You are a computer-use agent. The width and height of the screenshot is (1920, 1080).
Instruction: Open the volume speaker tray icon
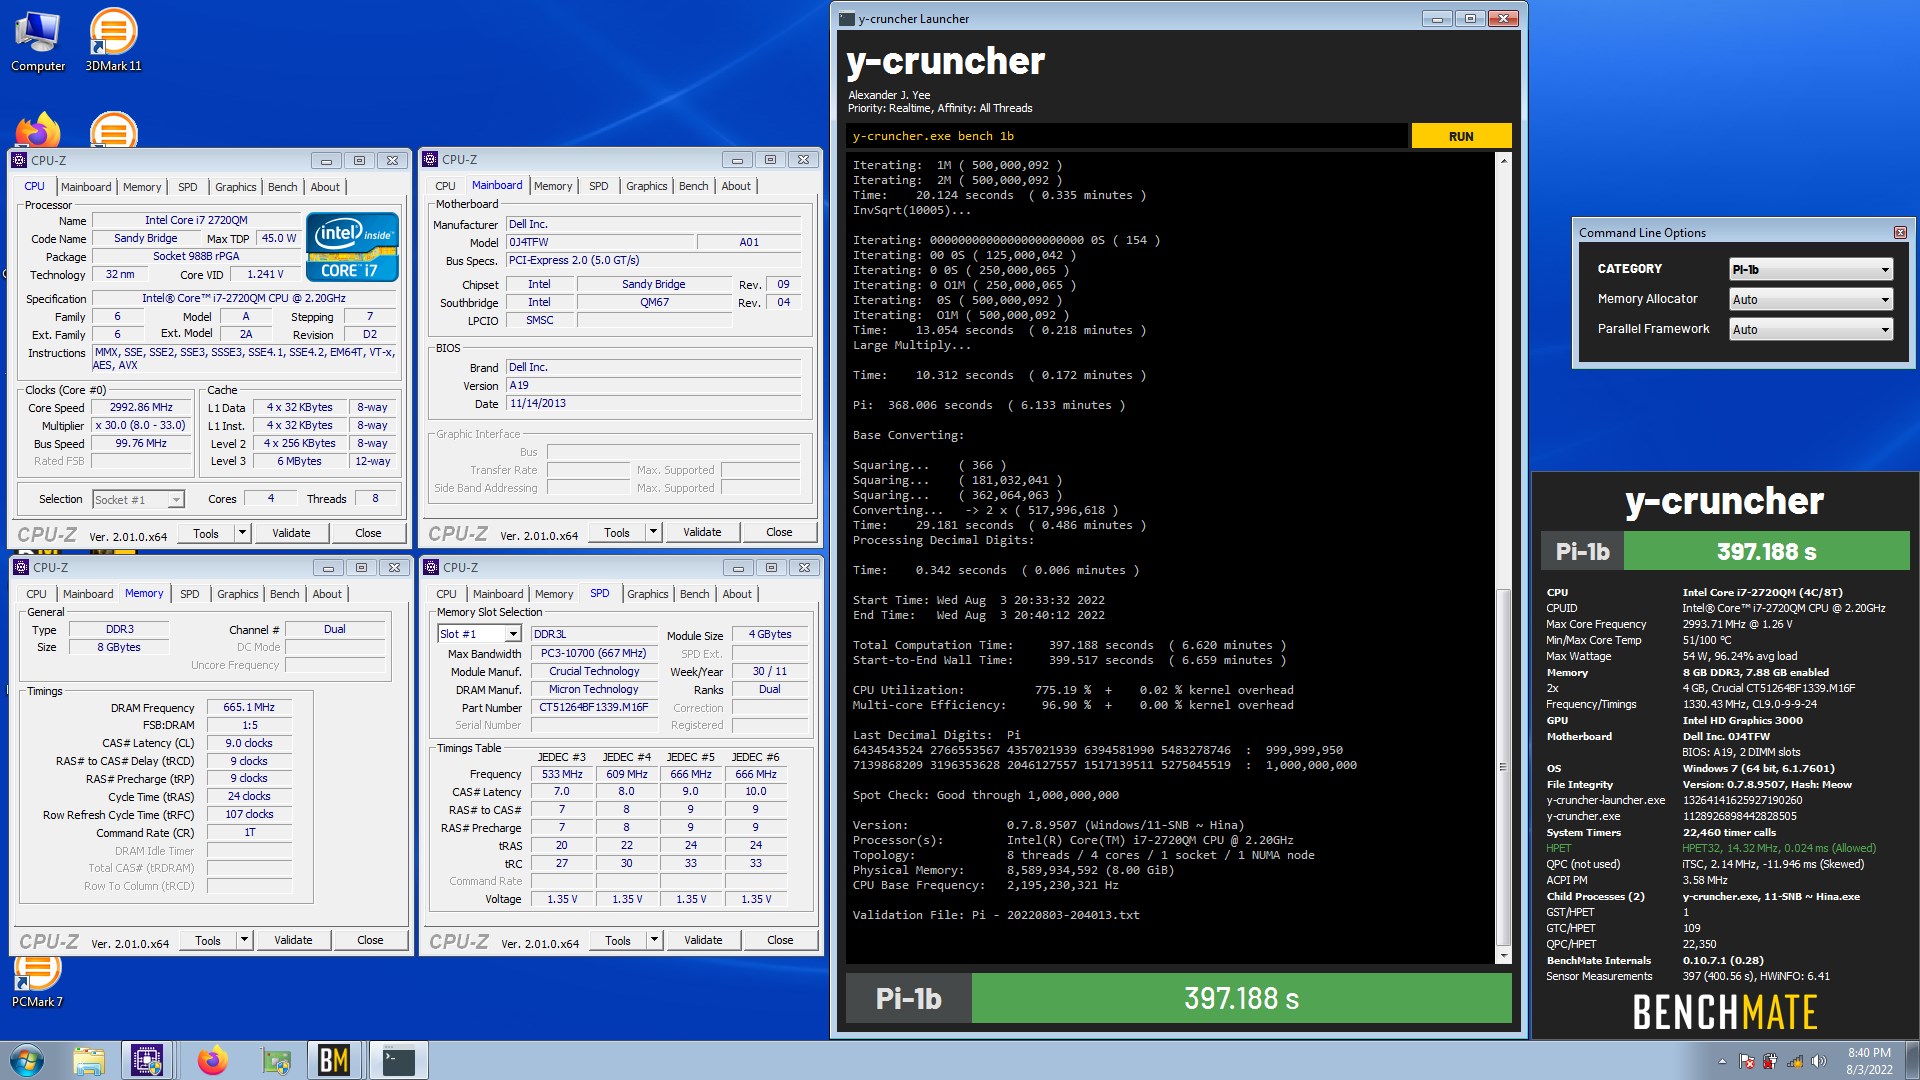click(x=1819, y=1061)
